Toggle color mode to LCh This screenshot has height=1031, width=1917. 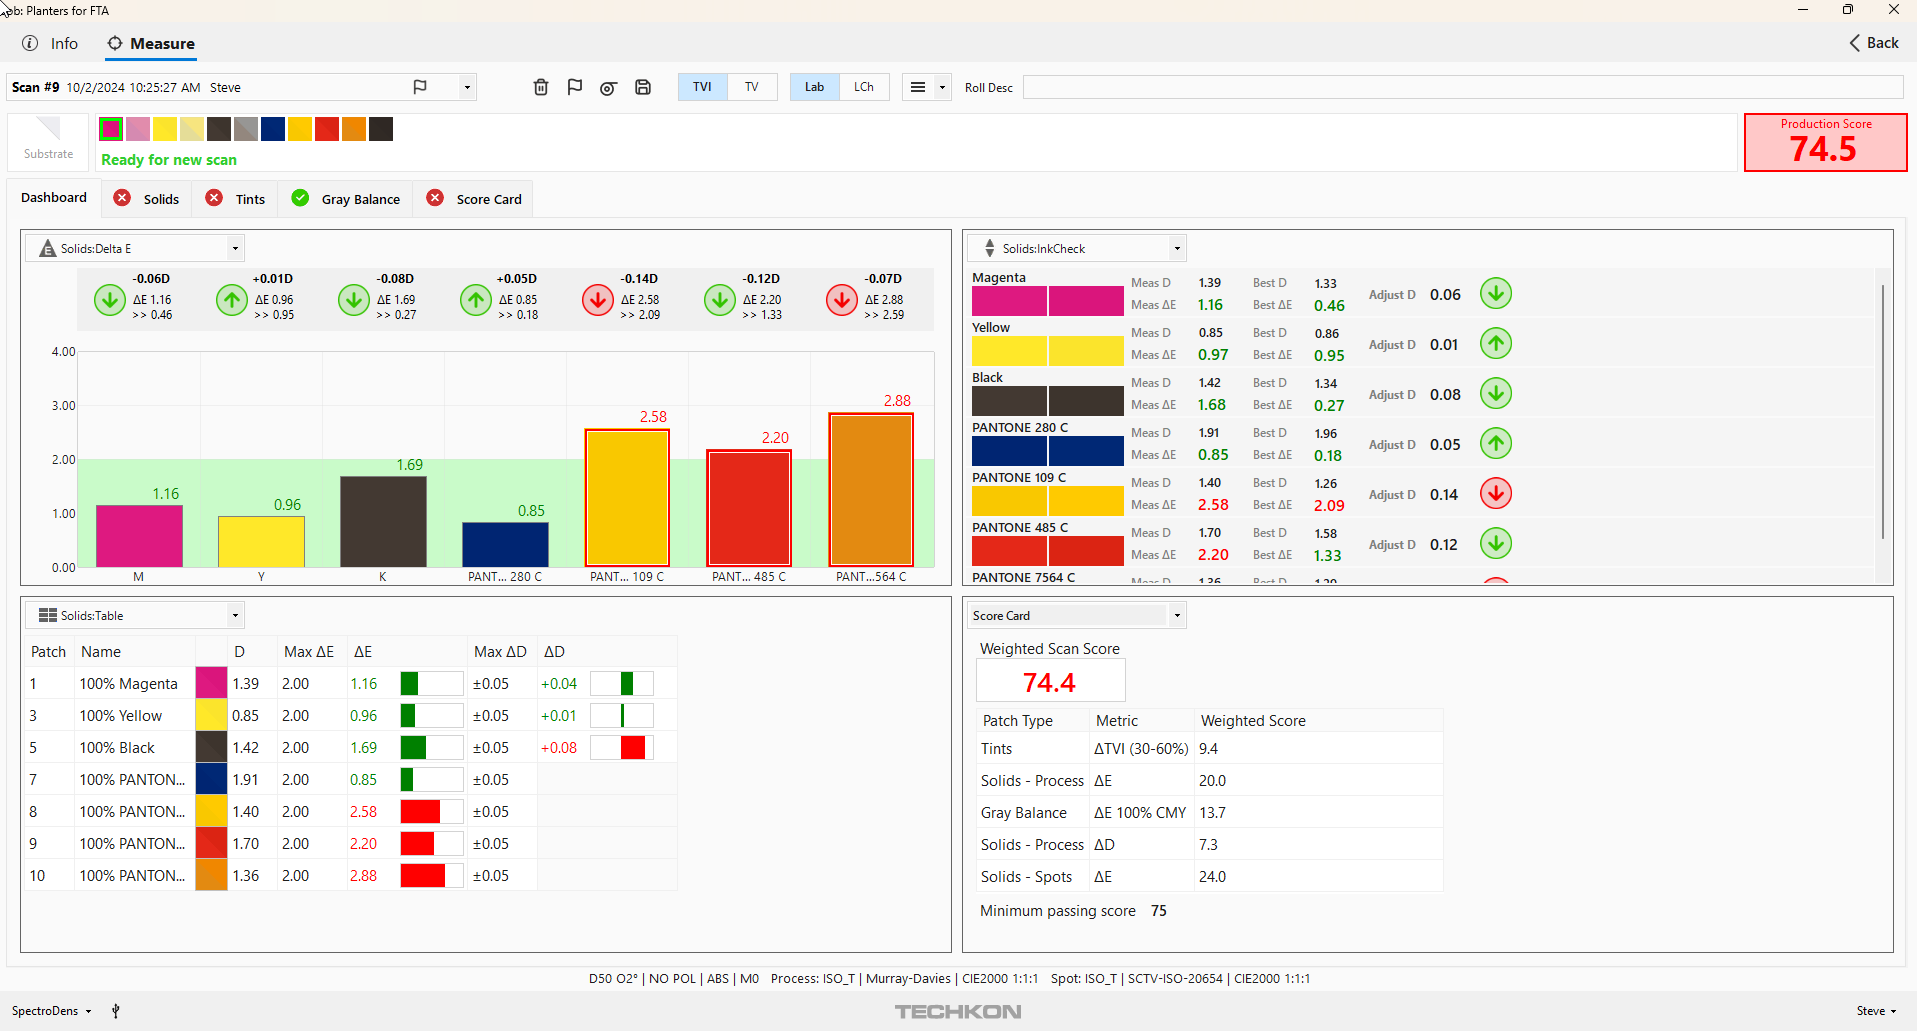click(864, 87)
